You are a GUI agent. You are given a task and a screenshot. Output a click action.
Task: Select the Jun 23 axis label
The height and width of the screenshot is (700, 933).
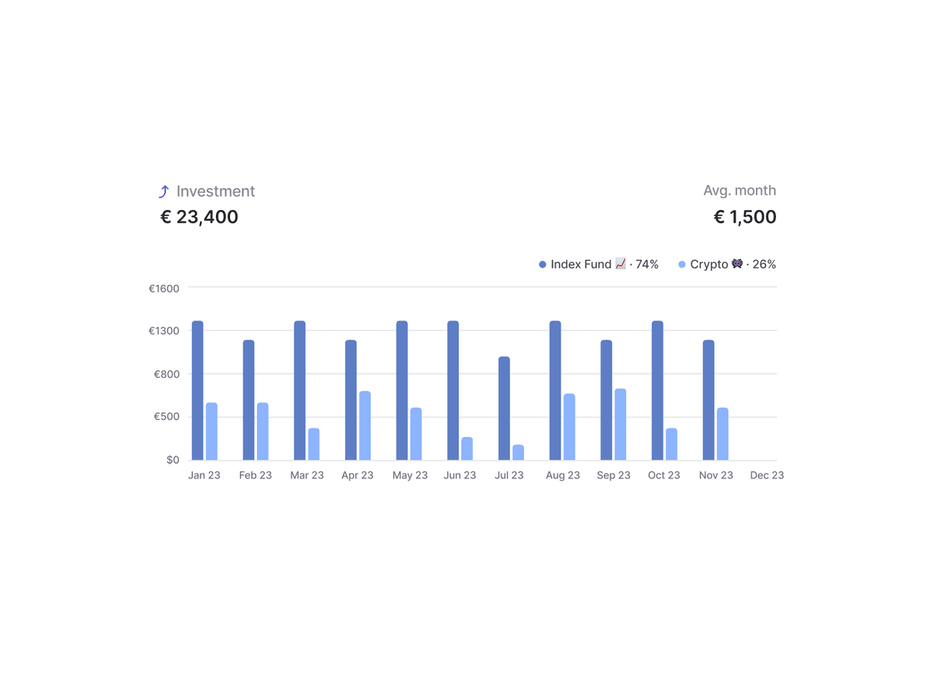coord(460,475)
